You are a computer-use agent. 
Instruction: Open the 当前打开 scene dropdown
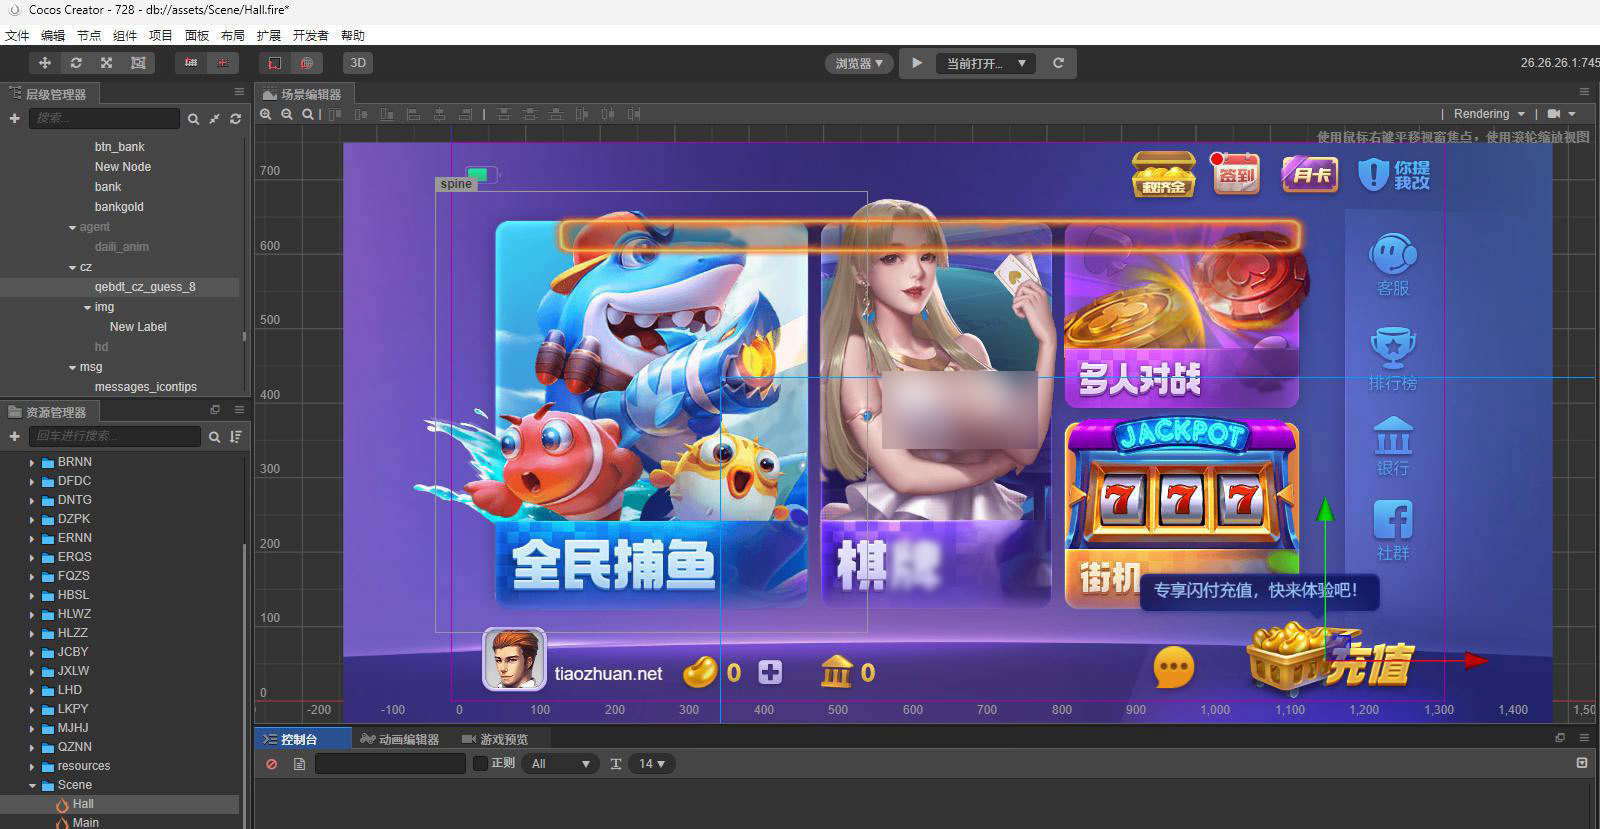986,63
